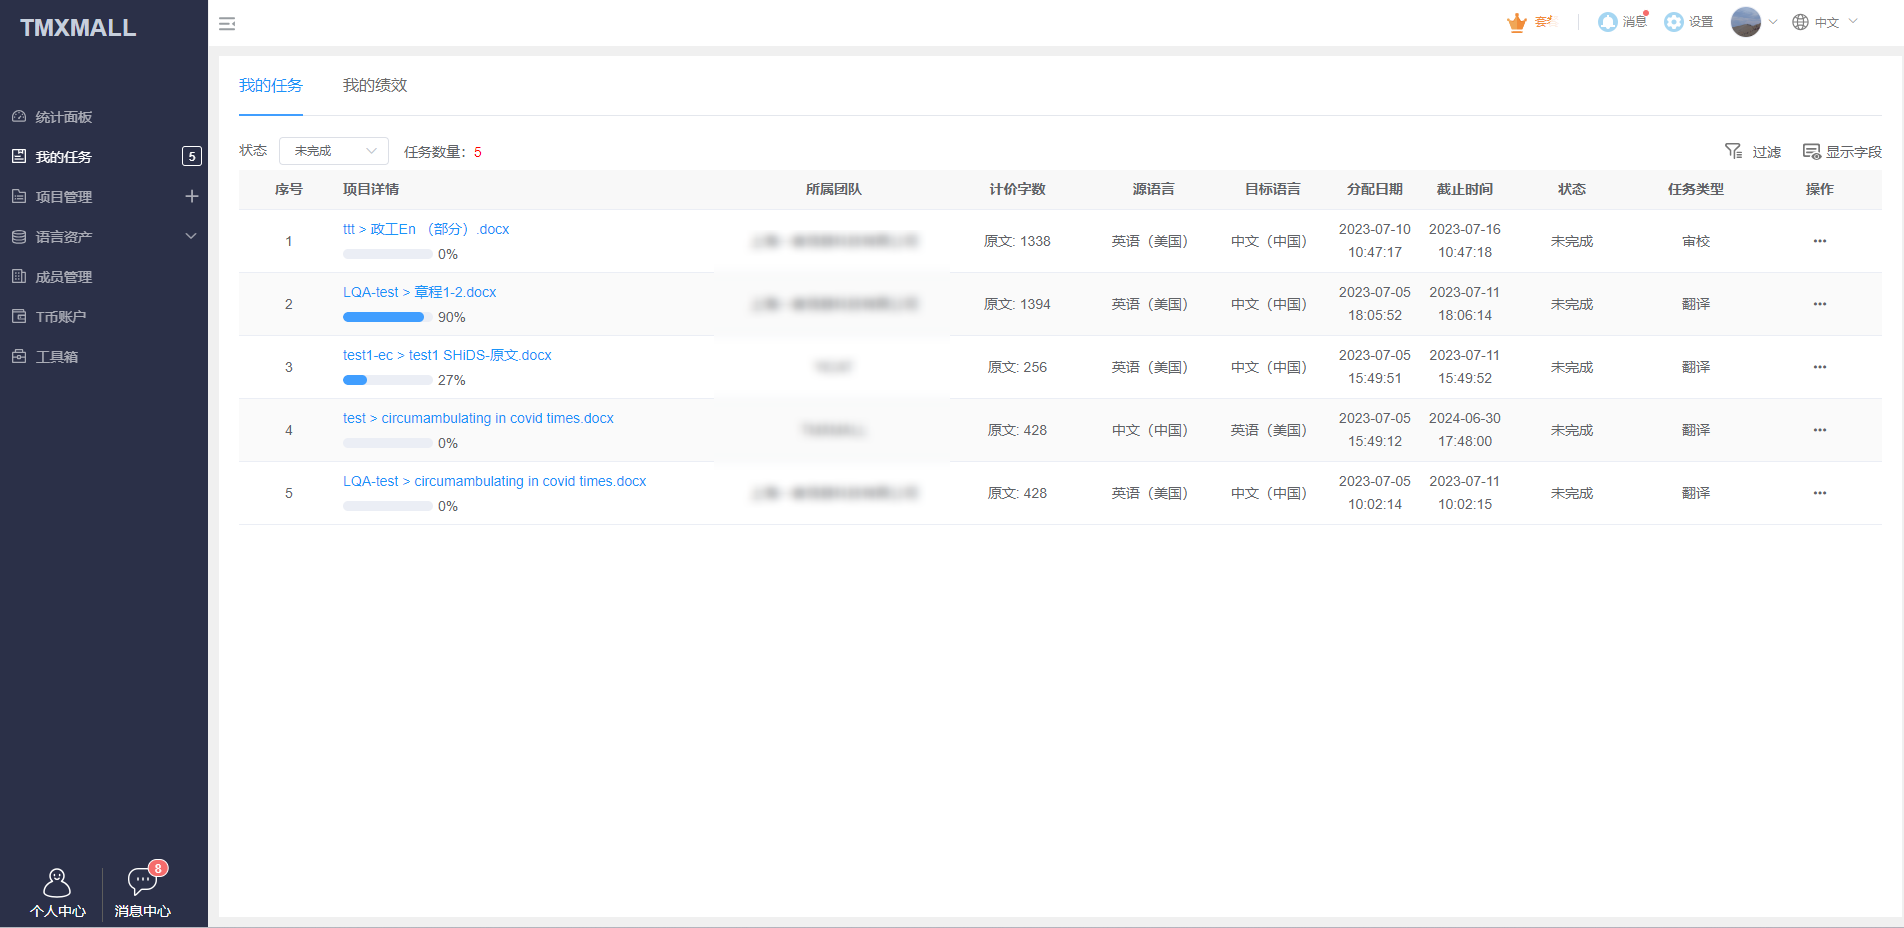
Task: Open the language selector dropdown 中文
Action: pos(1826,22)
